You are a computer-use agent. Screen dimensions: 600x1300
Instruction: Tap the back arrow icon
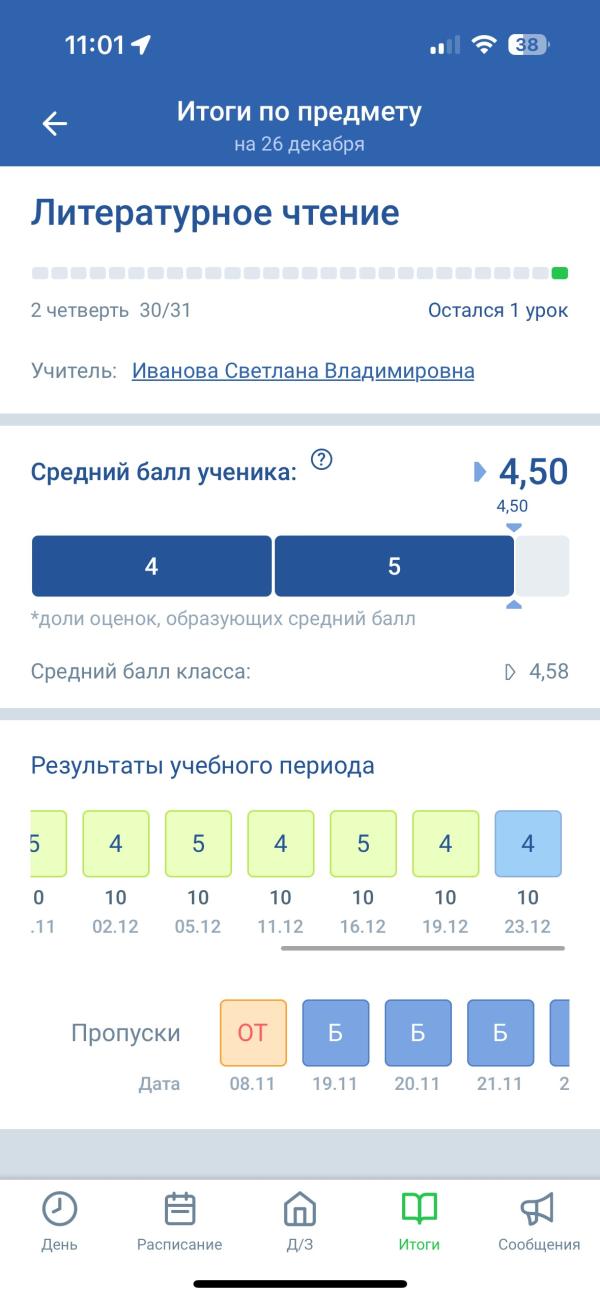54,123
